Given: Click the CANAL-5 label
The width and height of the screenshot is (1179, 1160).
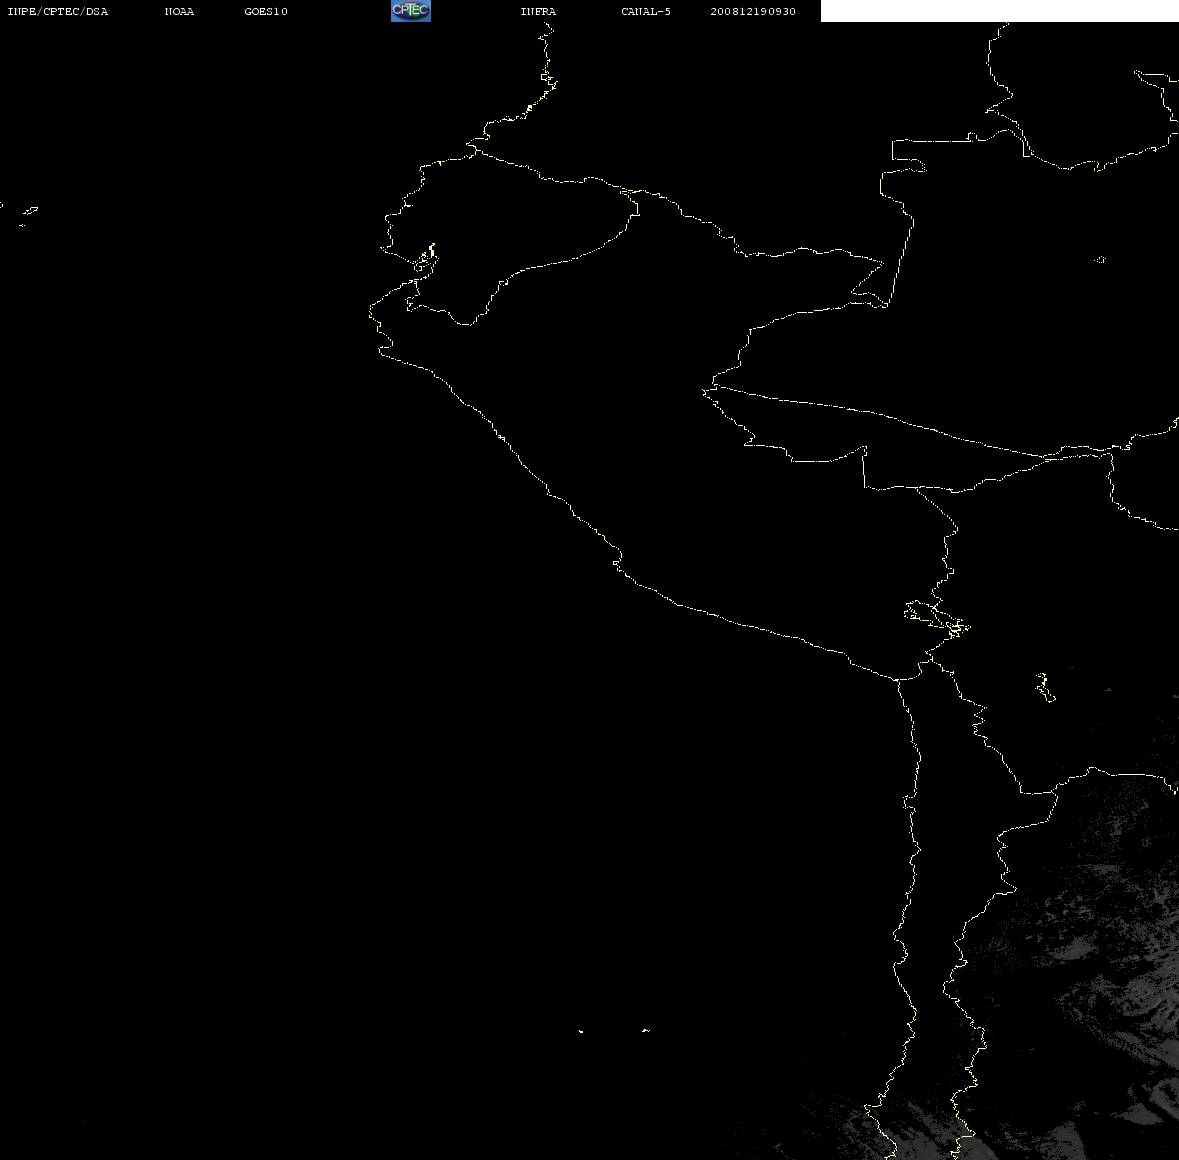Looking at the screenshot, I should point(646,11).
